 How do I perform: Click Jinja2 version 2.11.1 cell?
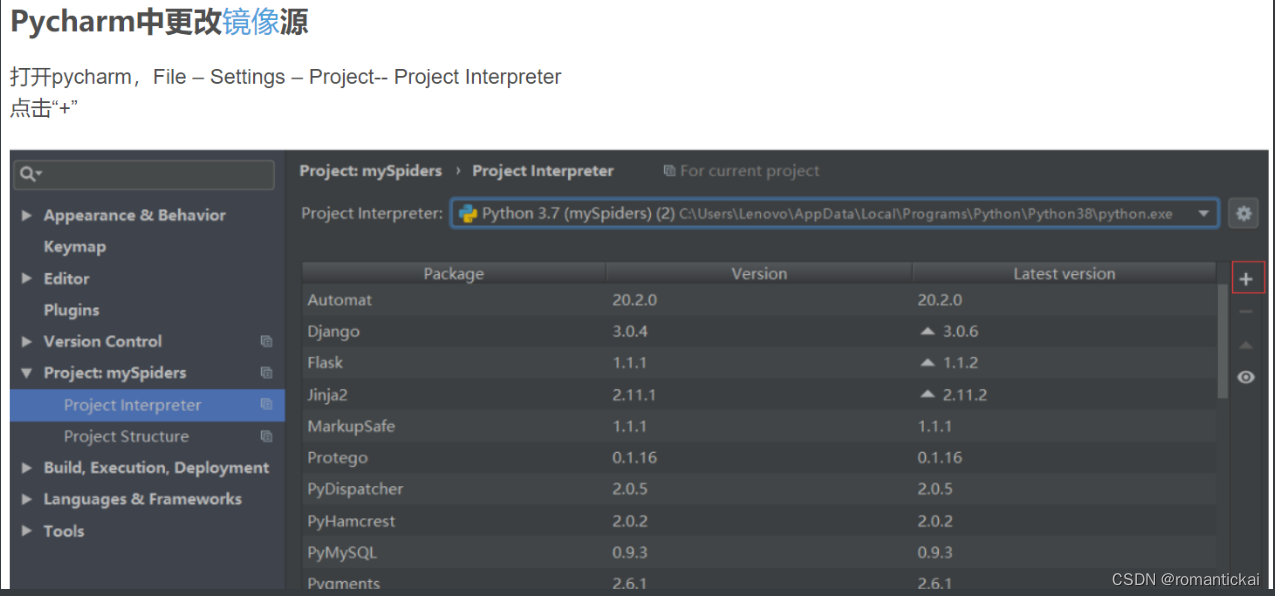(634, 394)
